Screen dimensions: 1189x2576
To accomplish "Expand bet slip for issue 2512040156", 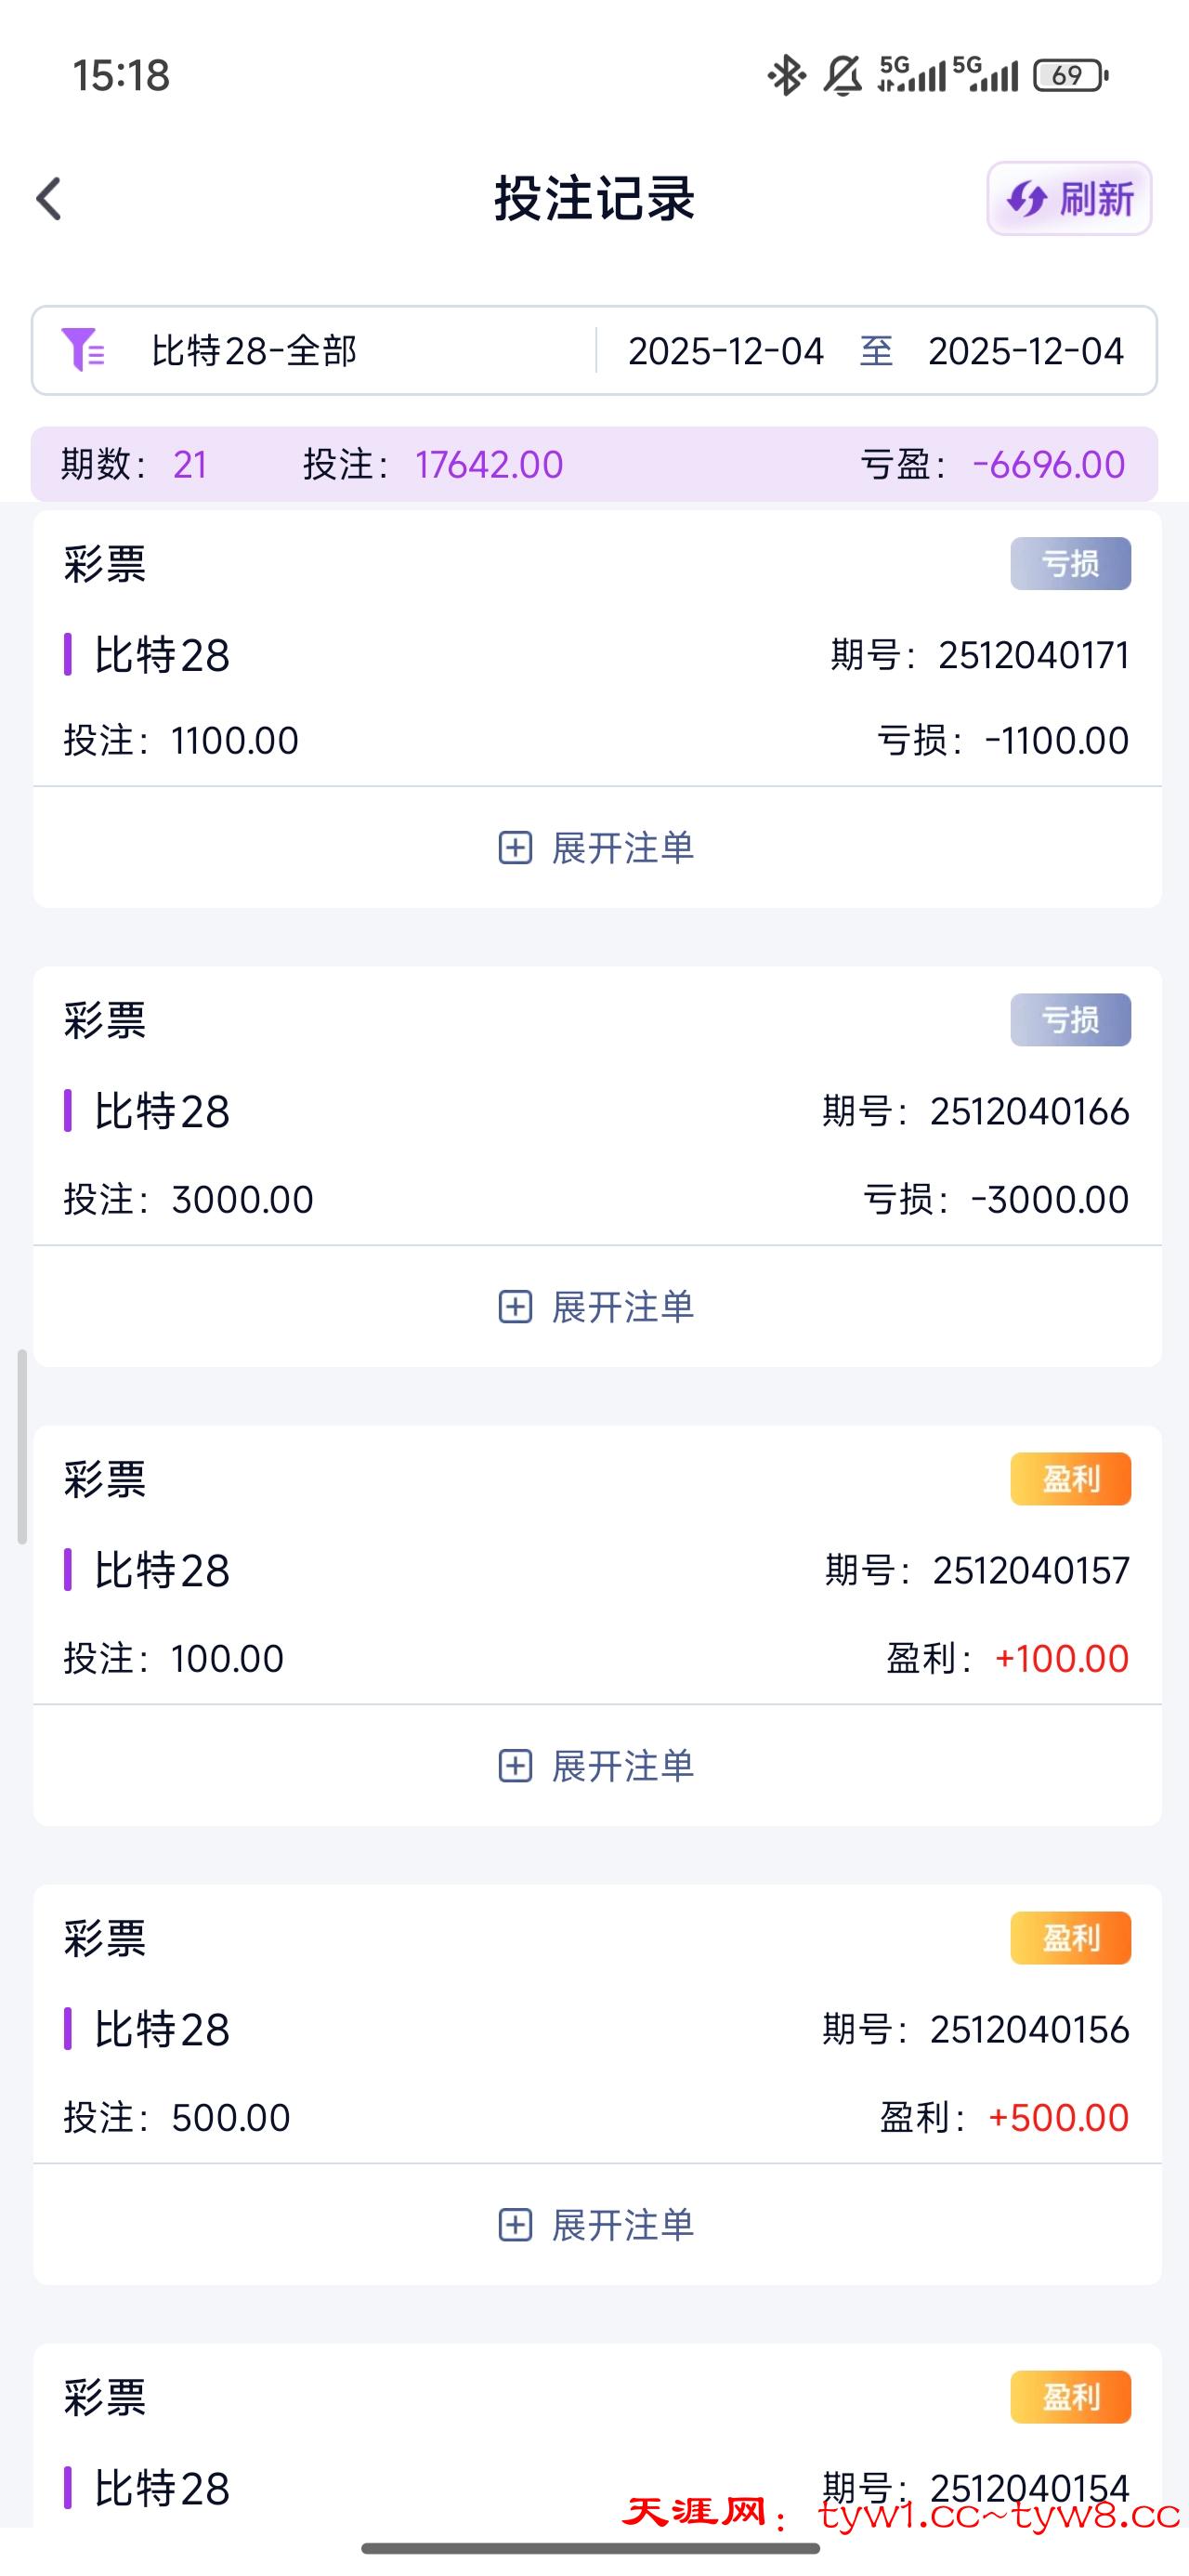I will click(596, 2225).
